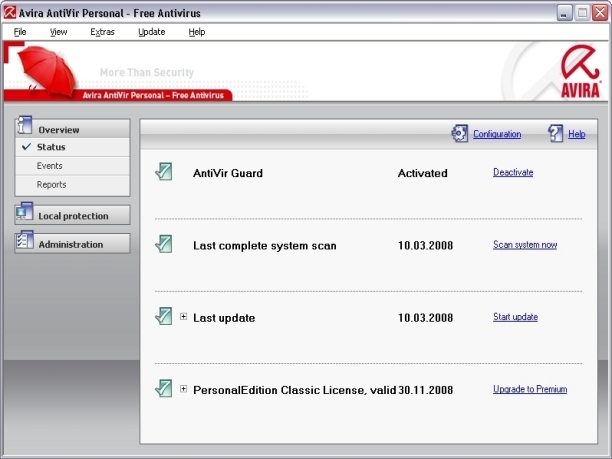Expand the PersonalEdition Classic License details
Viewport: 612px width, 459px height.
pos(184,389)
